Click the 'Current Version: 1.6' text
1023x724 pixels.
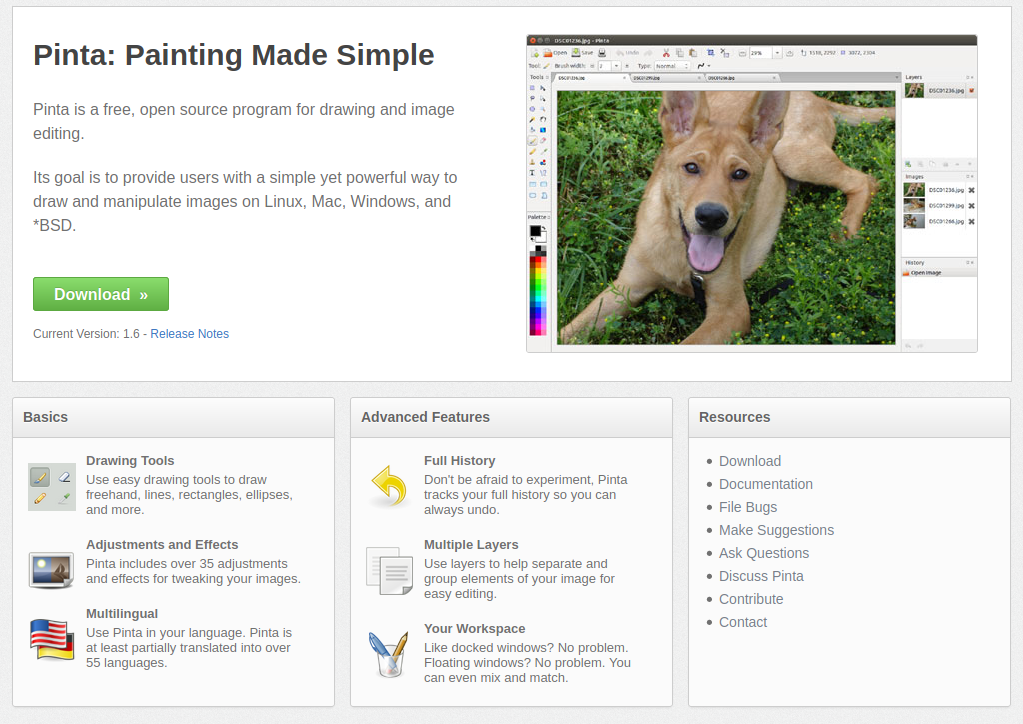click(x=87, y=334)
